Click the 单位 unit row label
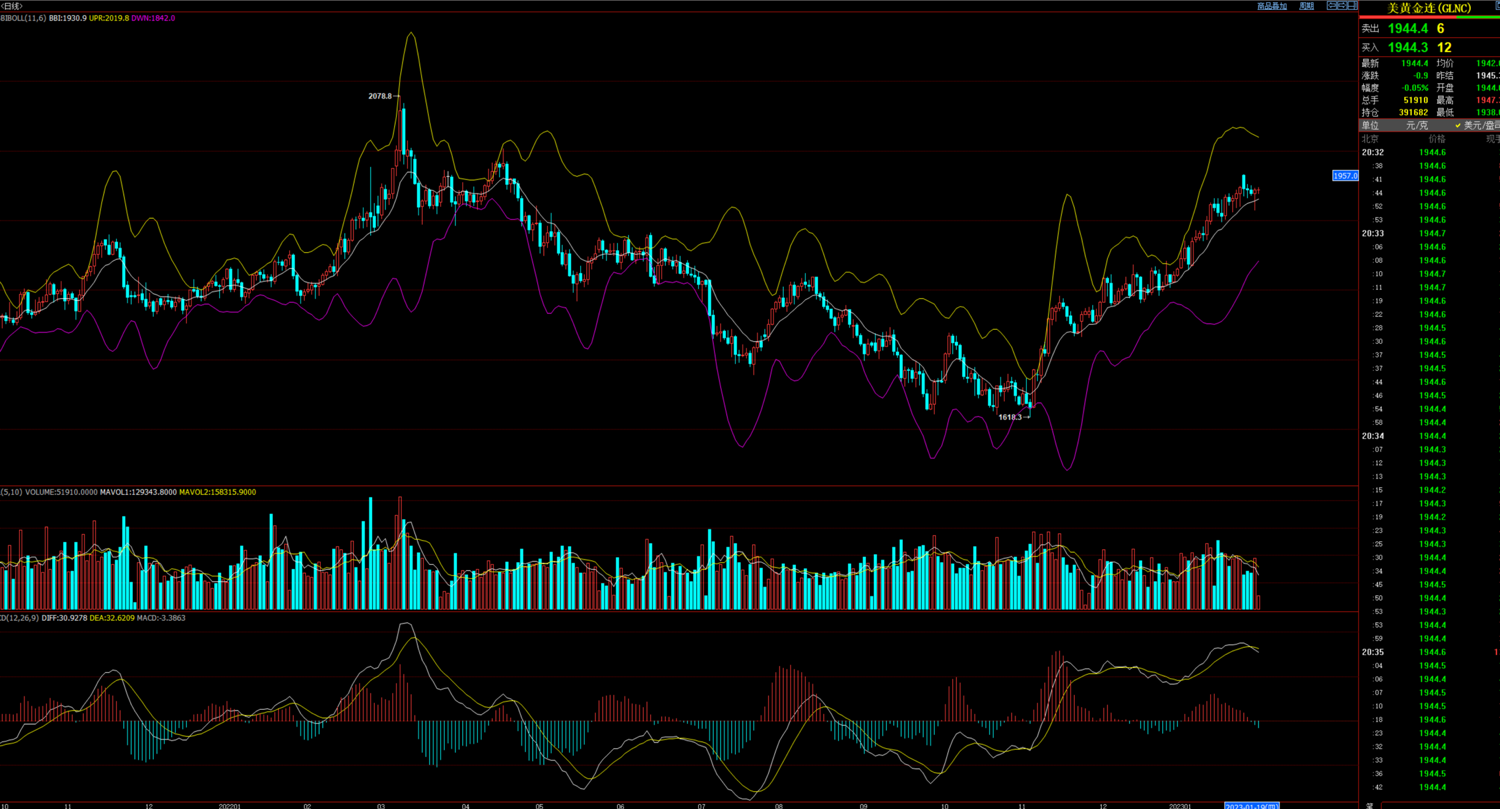1500x809 pixels. pos(1370,126)
